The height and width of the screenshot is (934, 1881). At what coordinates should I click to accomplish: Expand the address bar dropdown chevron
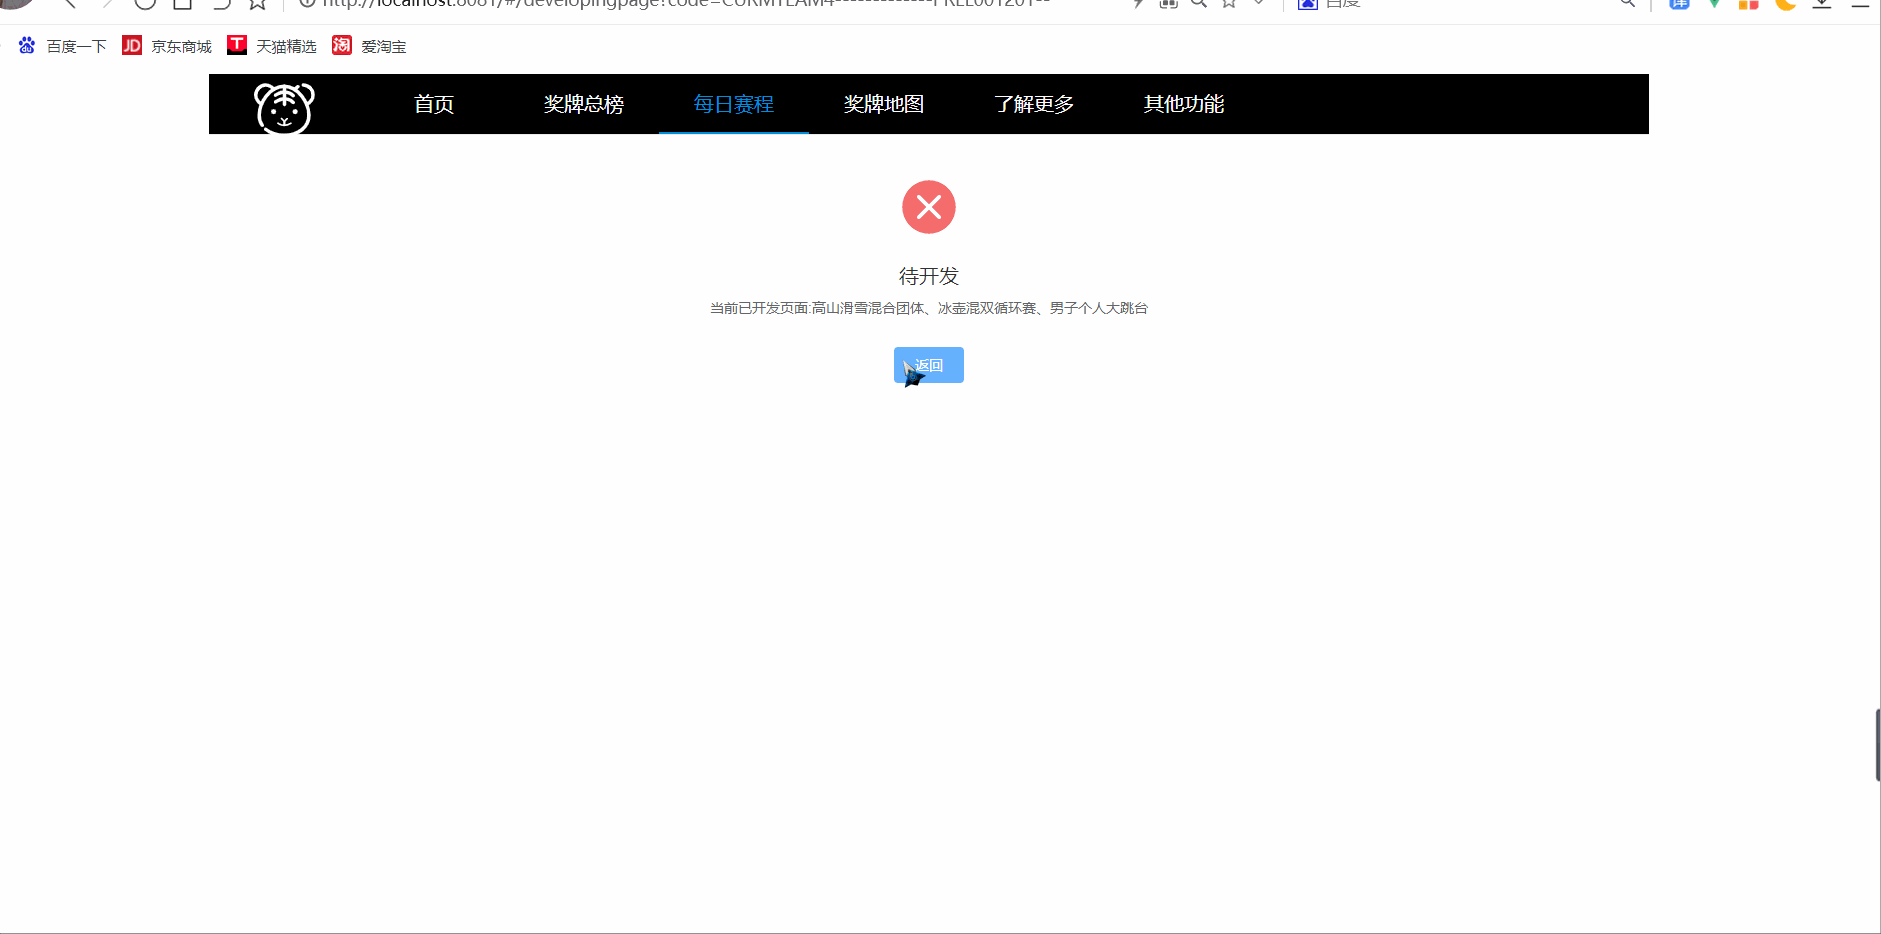[x=1258, y=4]
